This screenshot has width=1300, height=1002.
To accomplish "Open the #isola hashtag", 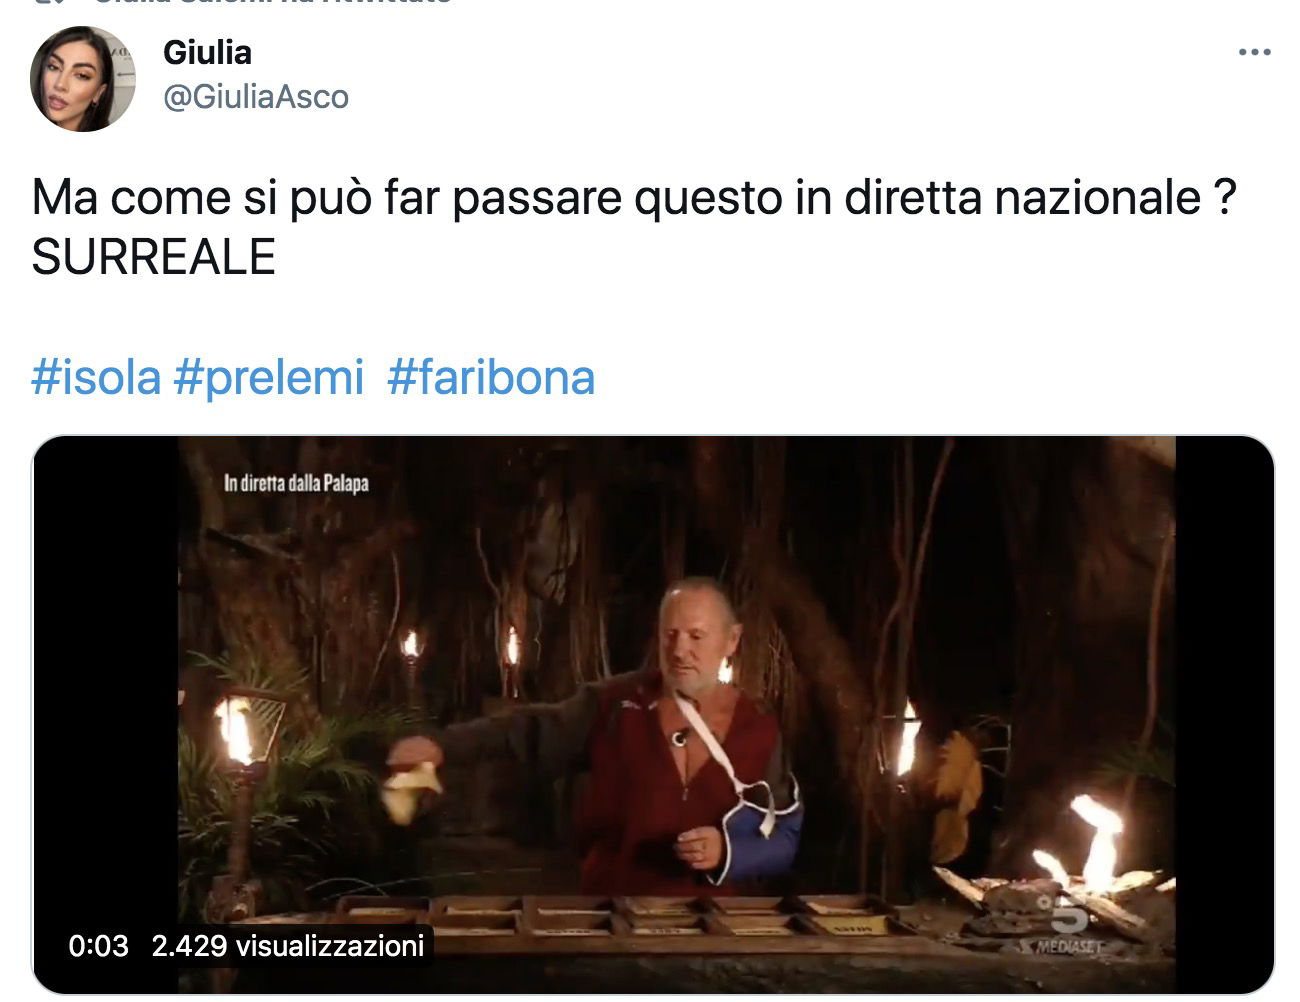I will pyautogui.click(x=96, y=378).
